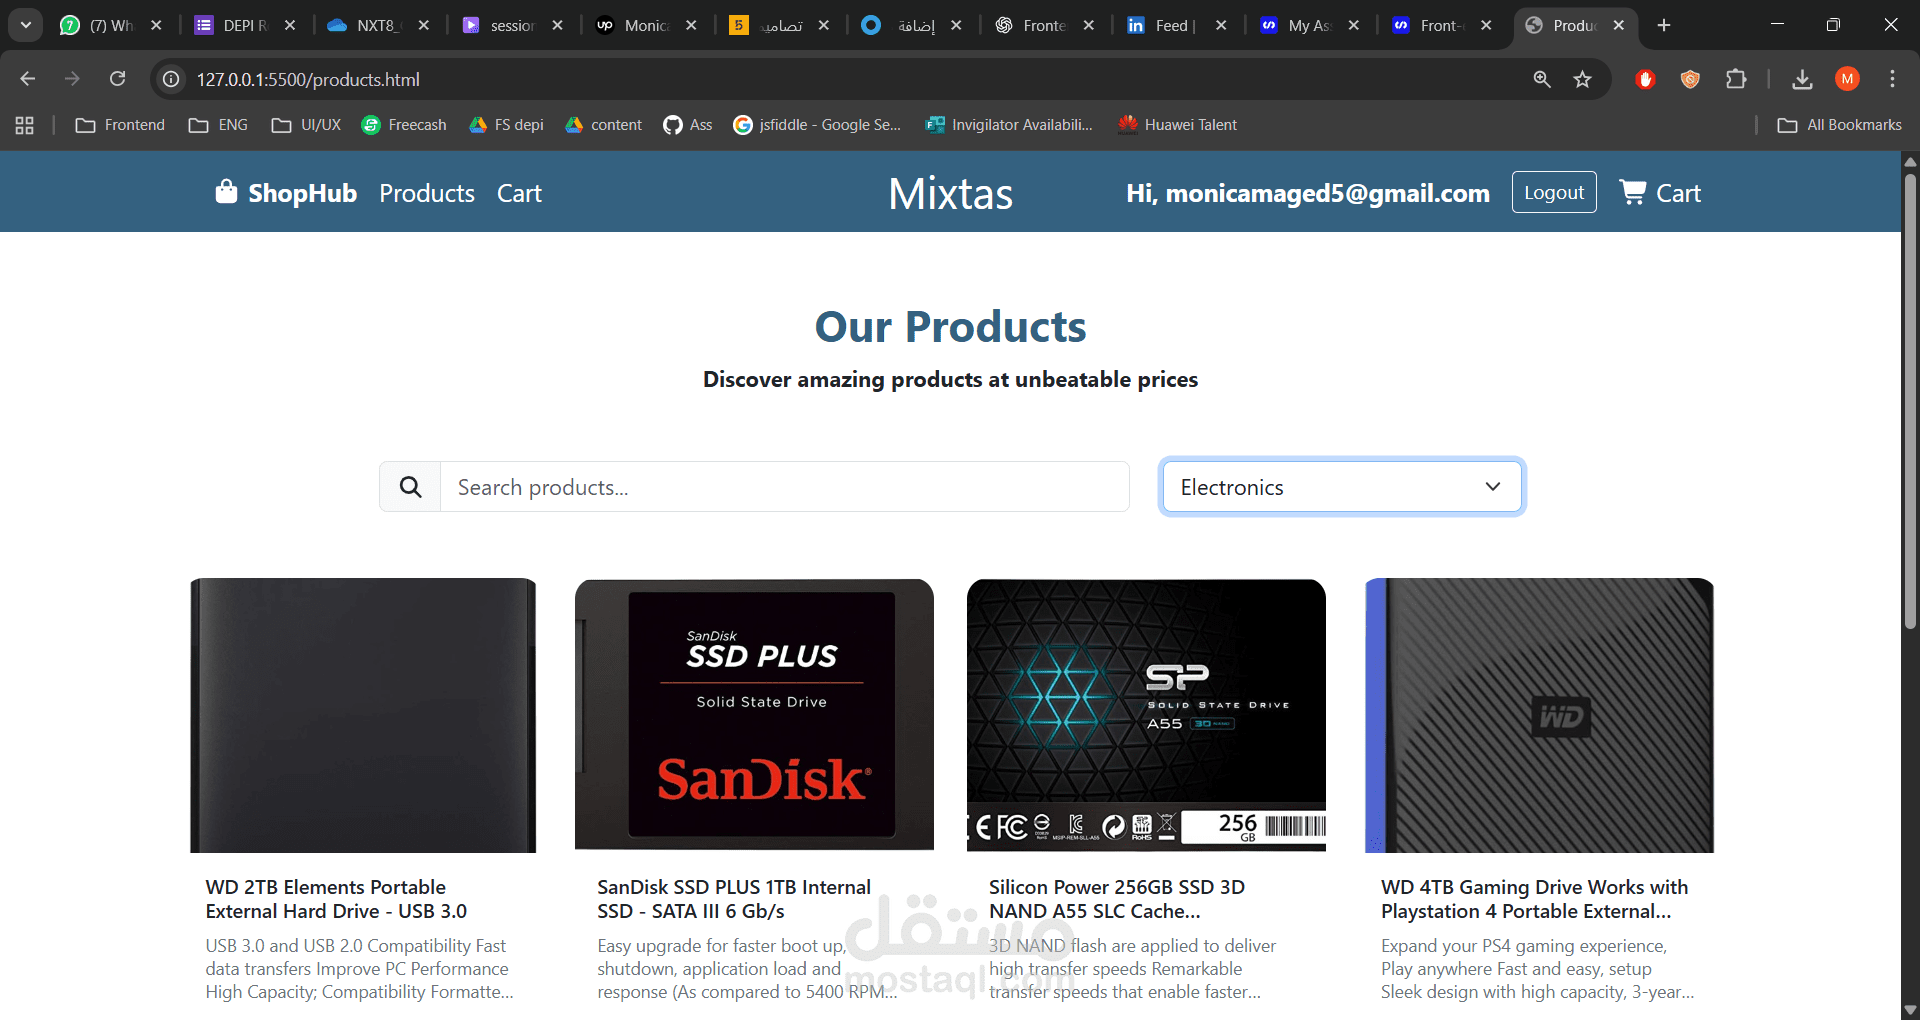1920x1020 pixels.
Task: Open the tab search chevron at top left
Action: (26, 25)
